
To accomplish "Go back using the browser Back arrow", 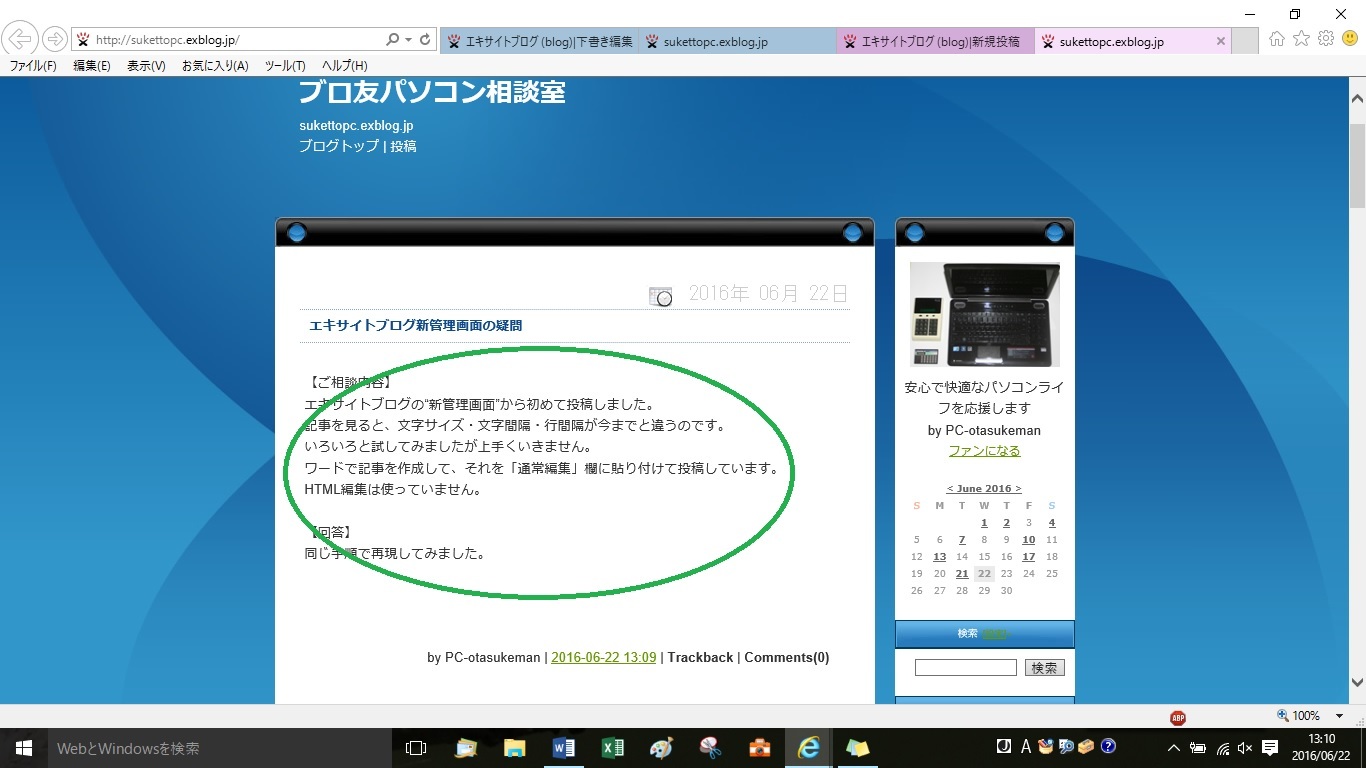I will click(x=21, y=40).
